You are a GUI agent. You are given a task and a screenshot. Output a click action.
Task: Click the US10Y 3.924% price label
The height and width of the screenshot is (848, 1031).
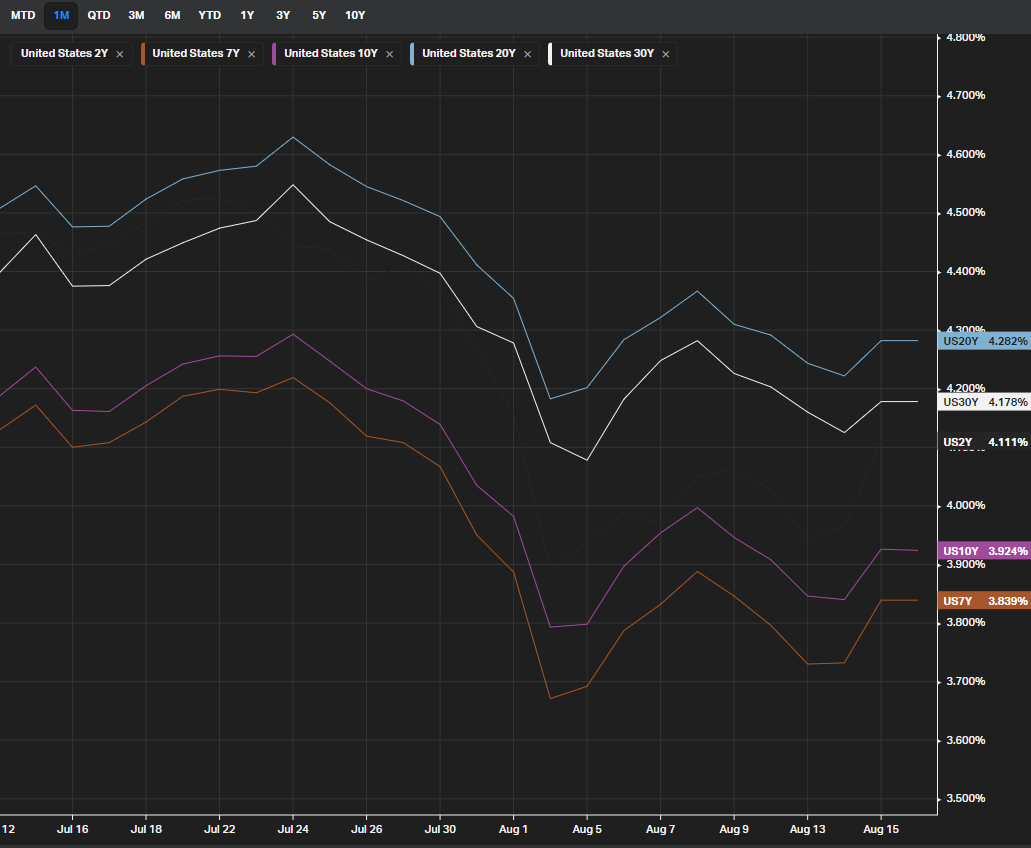(984, 551)
